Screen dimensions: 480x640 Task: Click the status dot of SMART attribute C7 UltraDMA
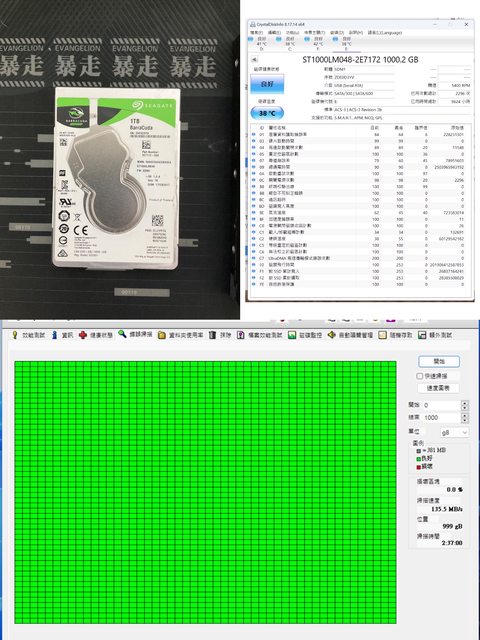pos(253,258)
